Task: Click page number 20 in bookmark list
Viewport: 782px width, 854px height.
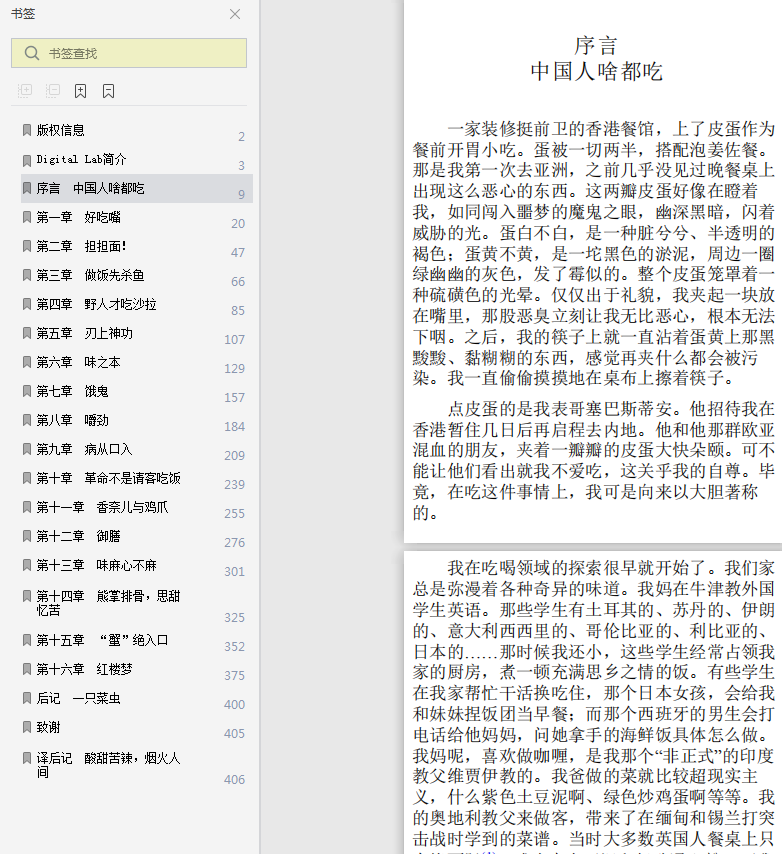Action: pyautogui.click(x=238, y=224)
